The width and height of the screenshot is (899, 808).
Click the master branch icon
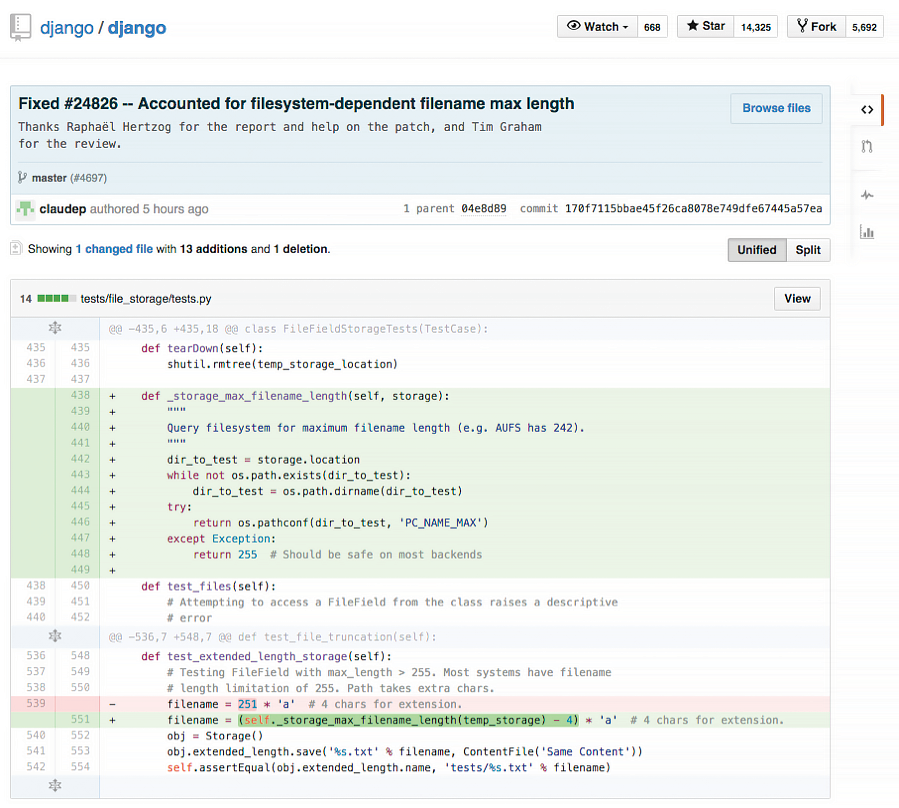22,177
